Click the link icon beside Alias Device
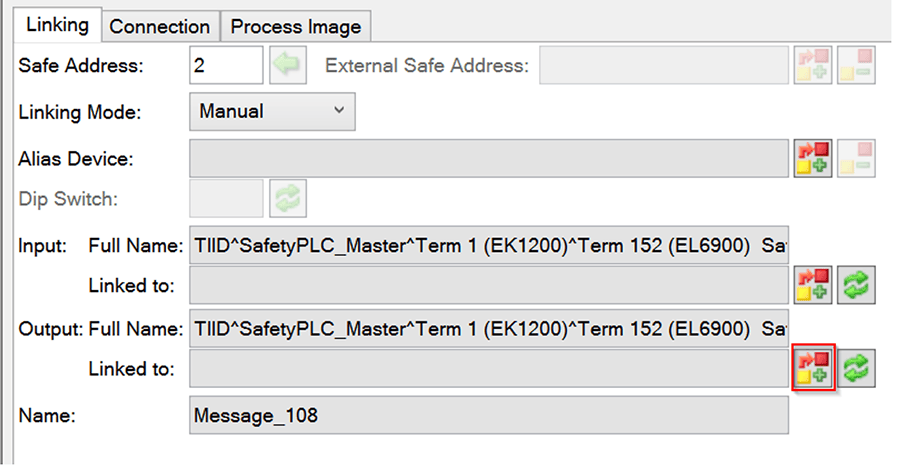 point(813,158)
